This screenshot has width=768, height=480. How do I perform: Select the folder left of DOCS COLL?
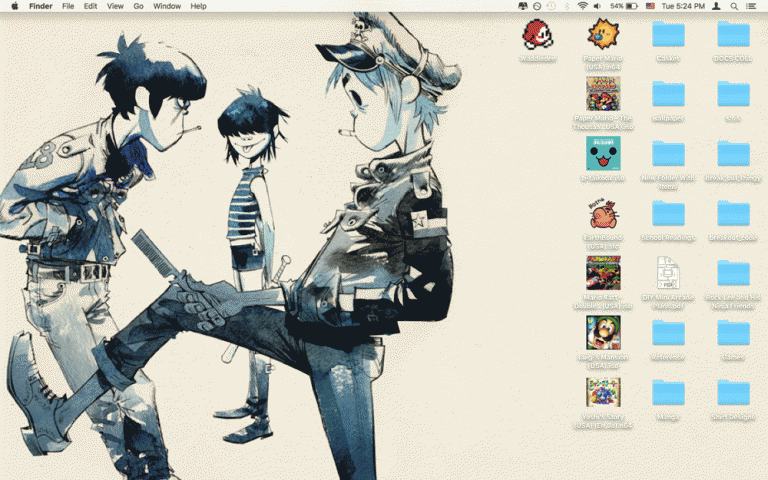pos(668,34)
